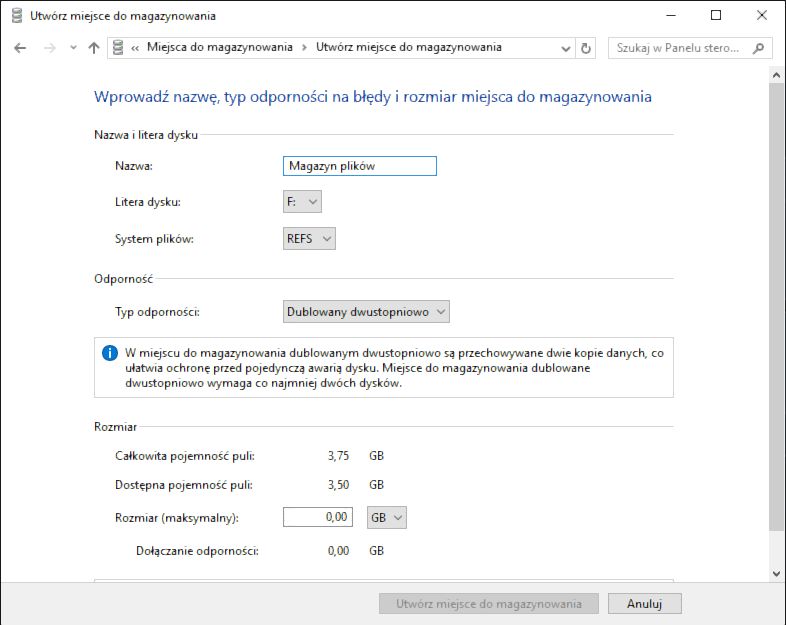Click 'Całkowita pojemność puli:' label
Screen dimensions: 786x625
coord(185,456)
